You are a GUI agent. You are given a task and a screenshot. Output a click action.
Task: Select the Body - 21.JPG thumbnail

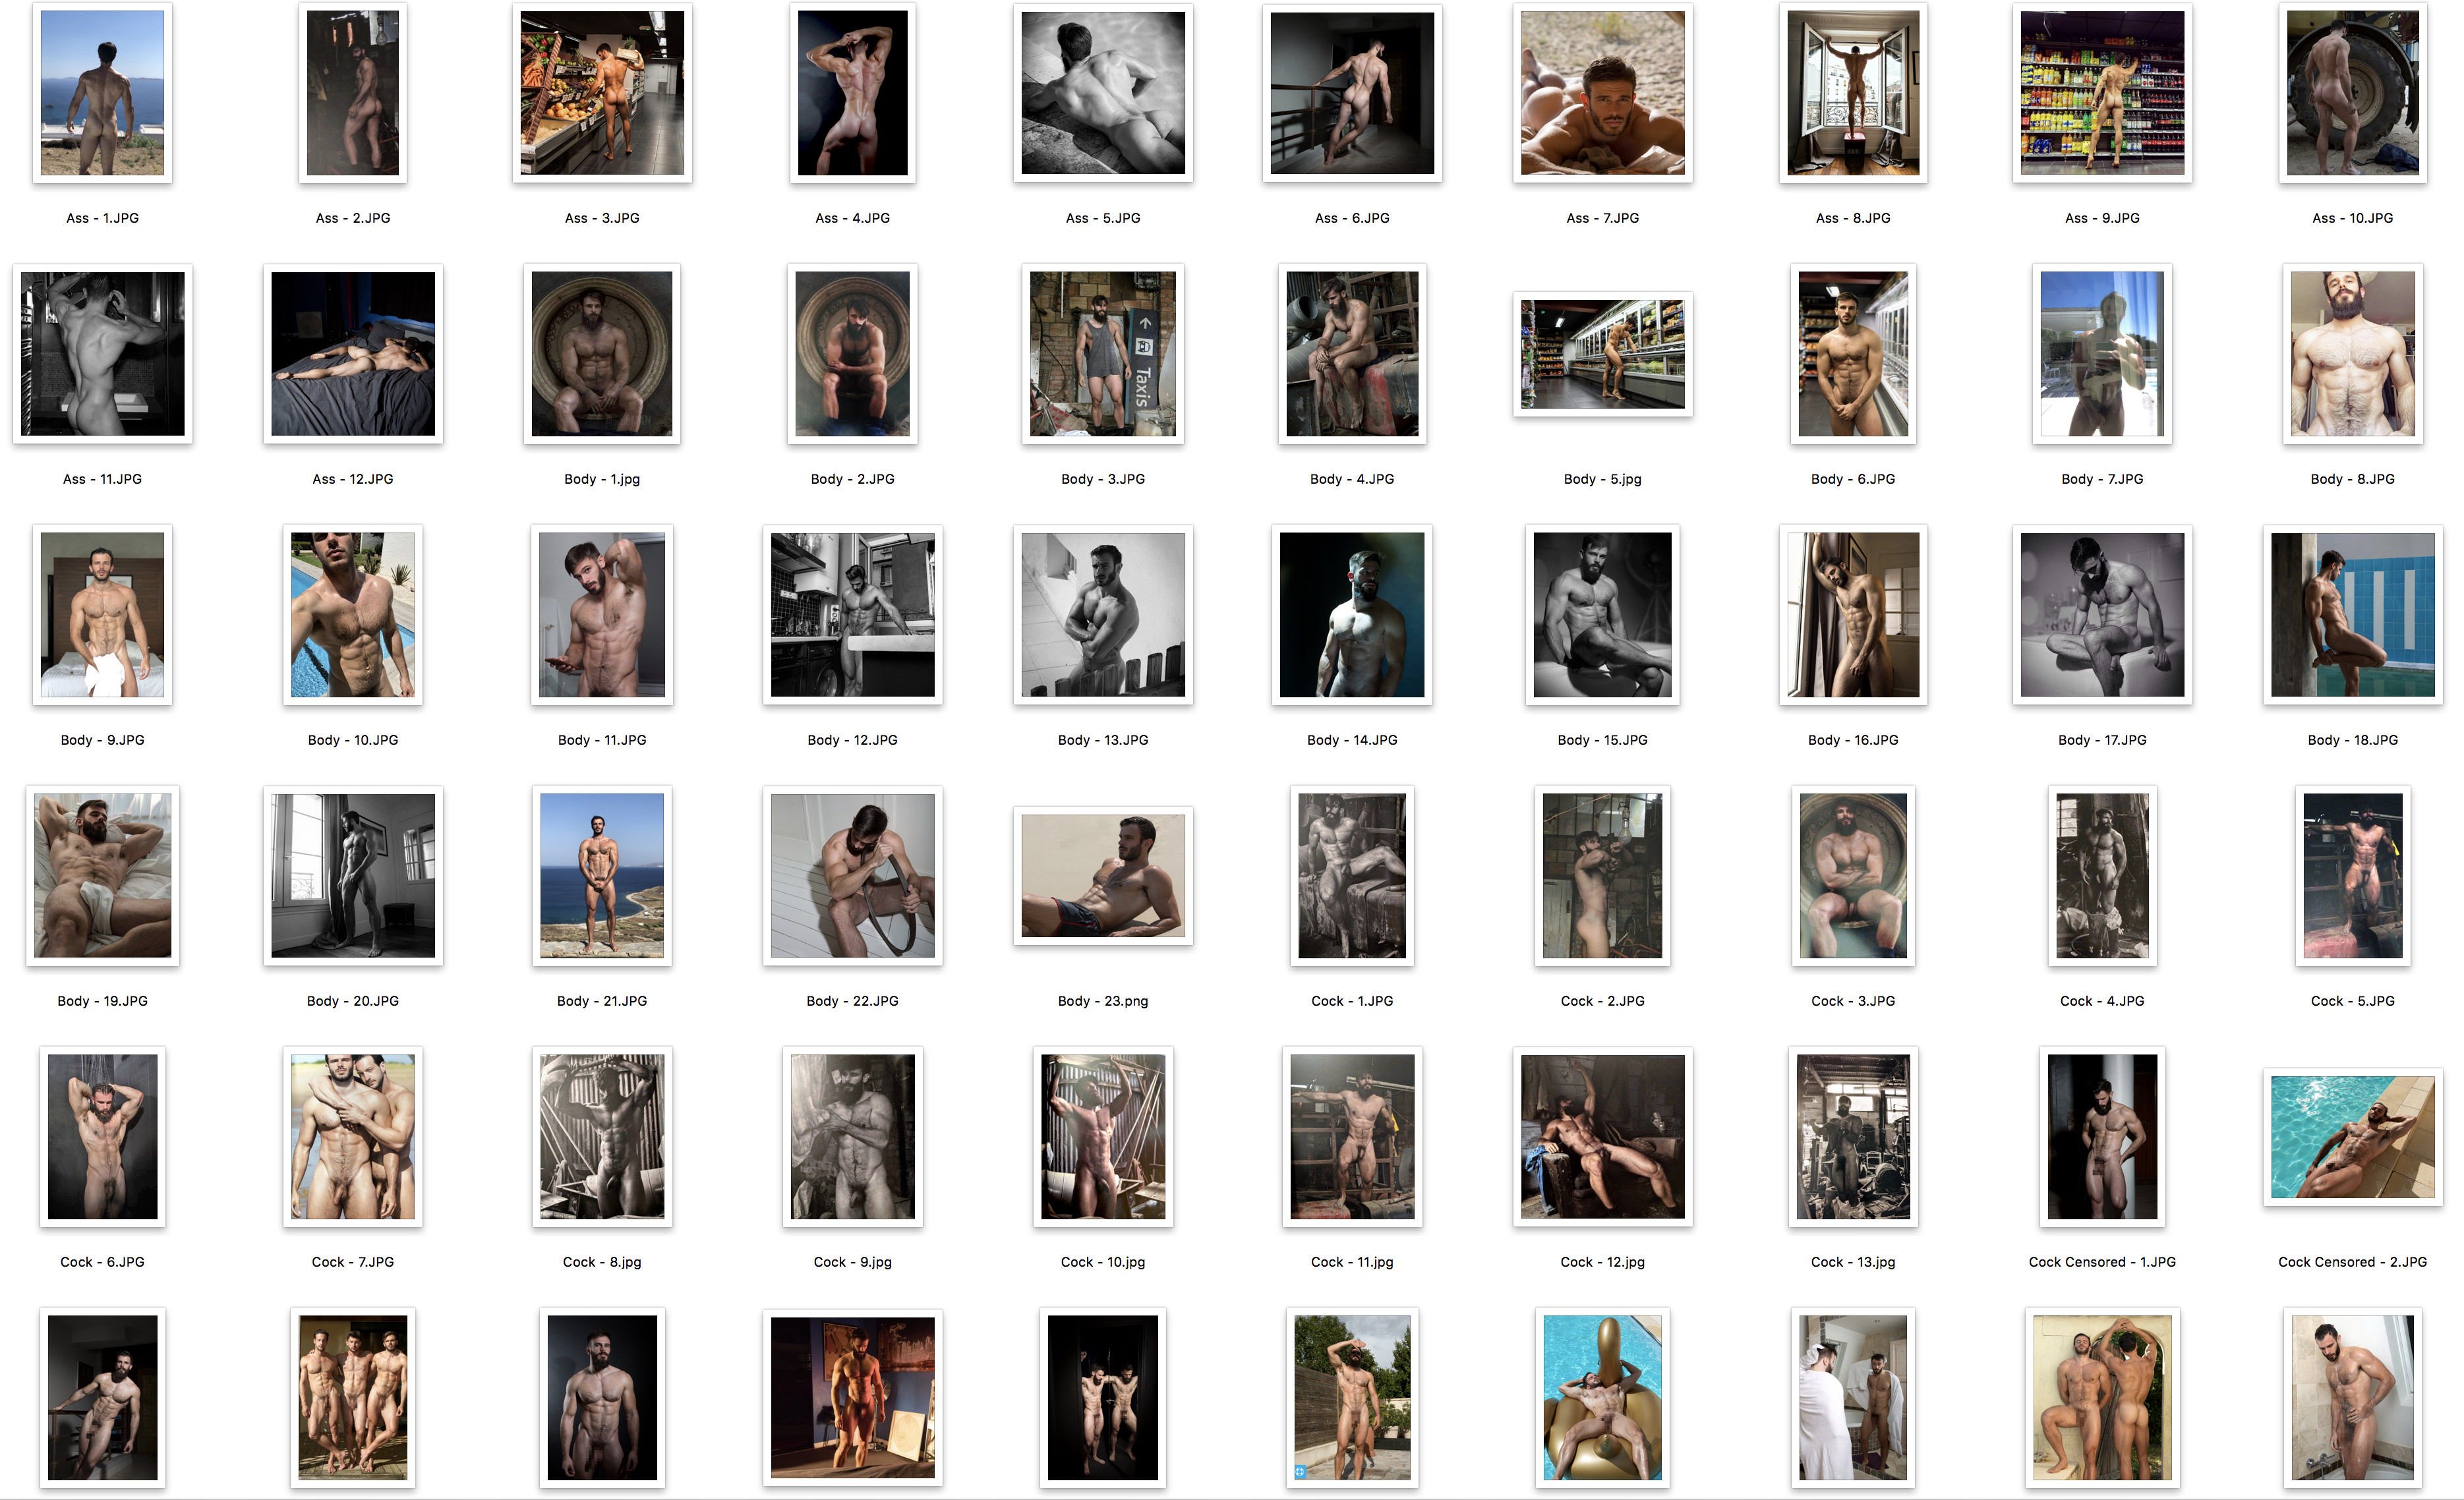[601, 875]
